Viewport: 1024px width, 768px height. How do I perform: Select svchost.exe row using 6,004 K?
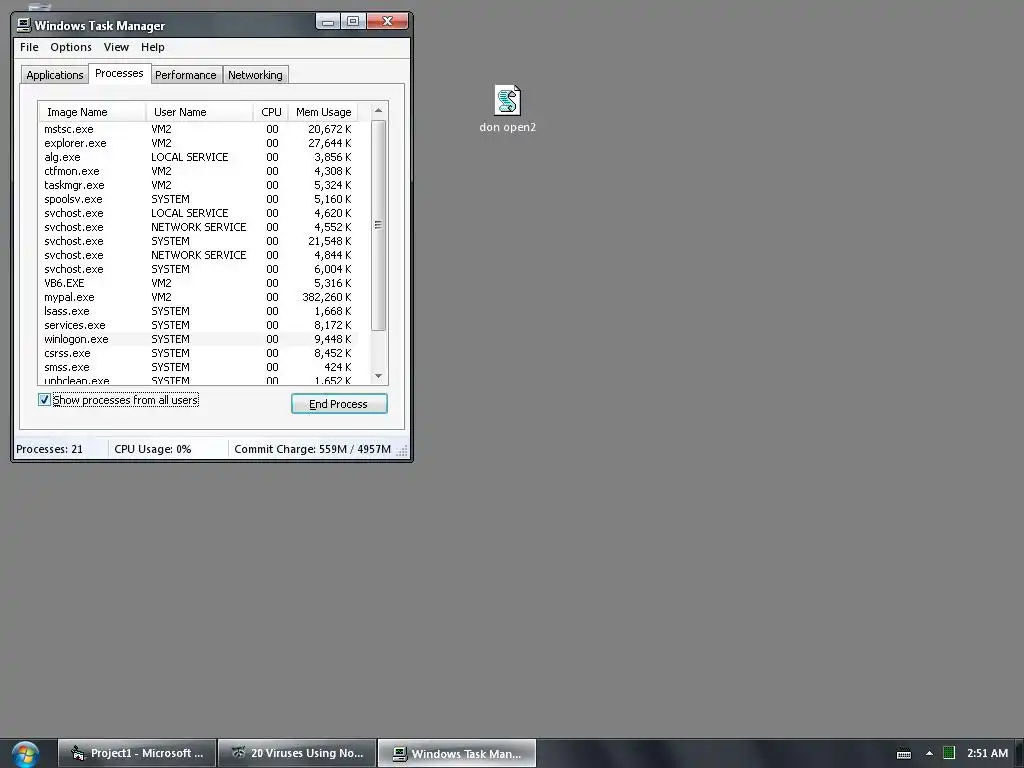[x=199, y=269]
